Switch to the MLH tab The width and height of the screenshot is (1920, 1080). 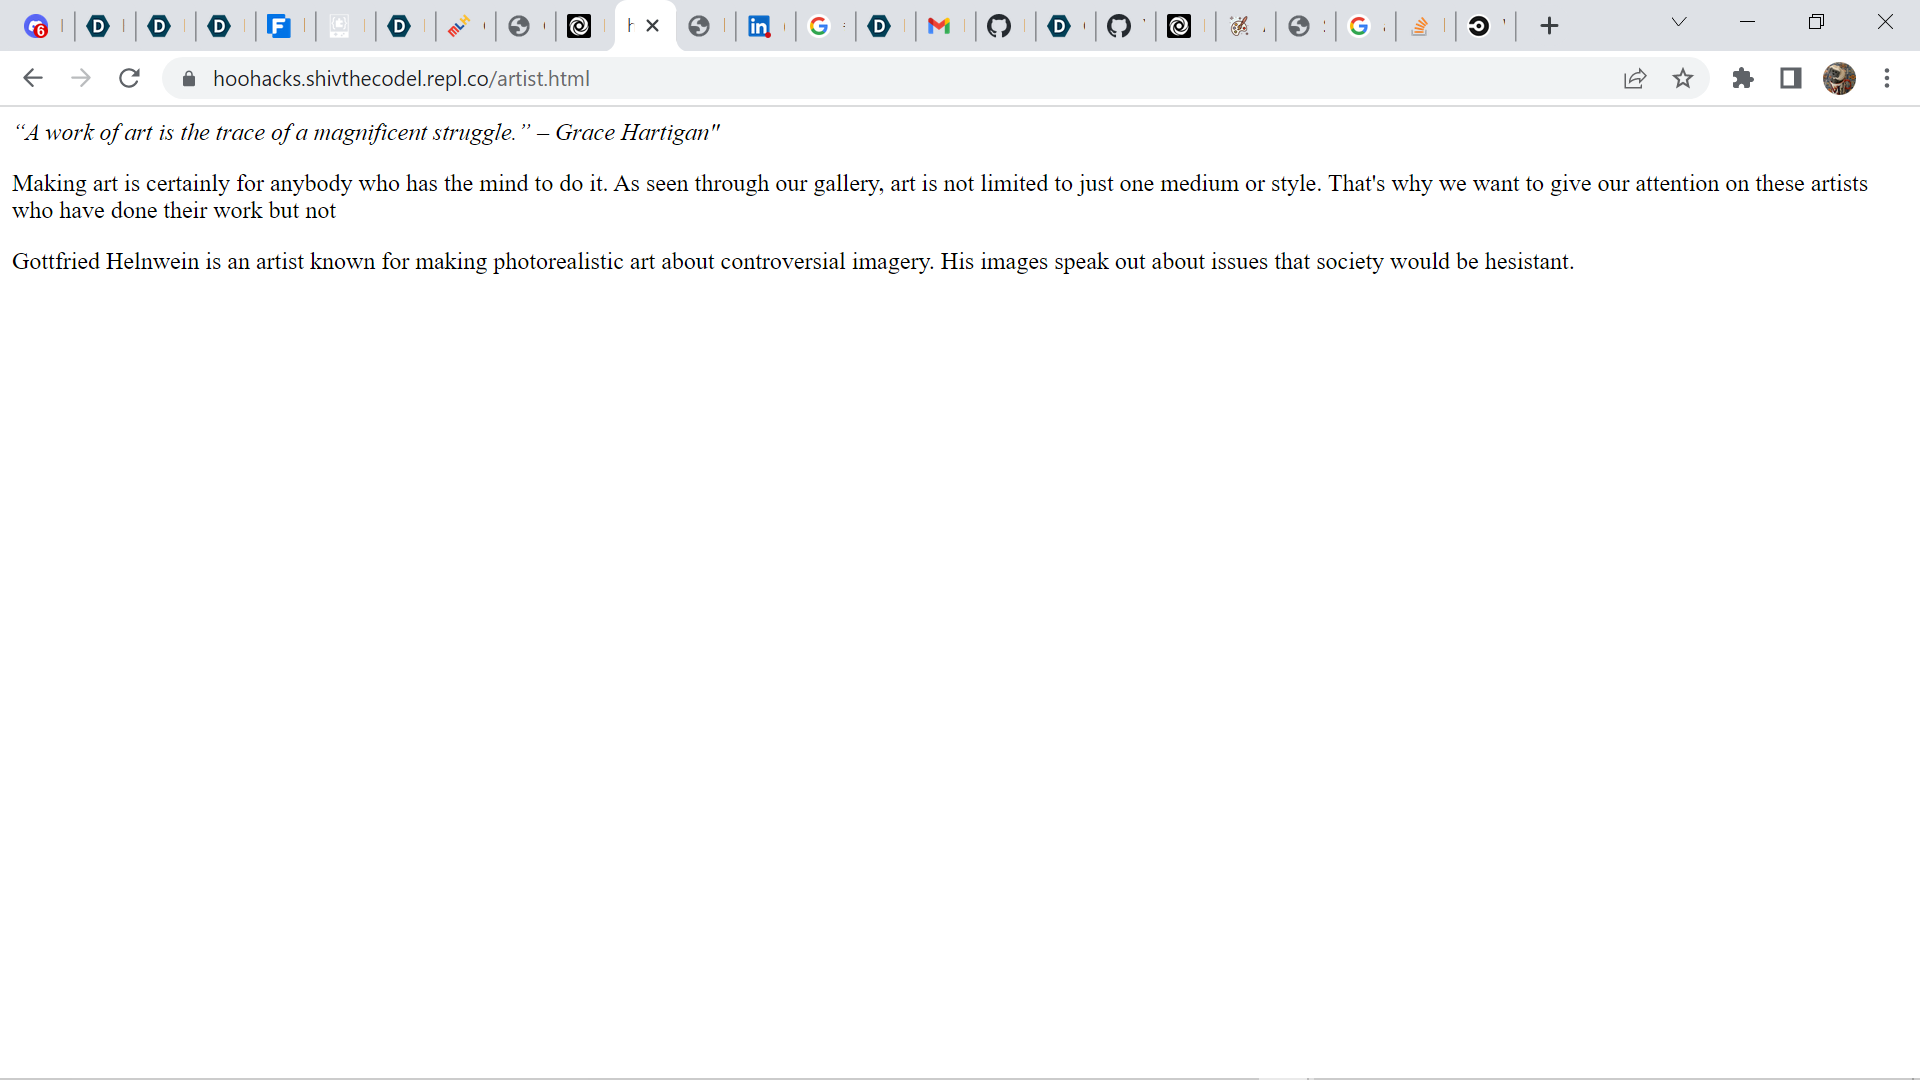point(459,26)
